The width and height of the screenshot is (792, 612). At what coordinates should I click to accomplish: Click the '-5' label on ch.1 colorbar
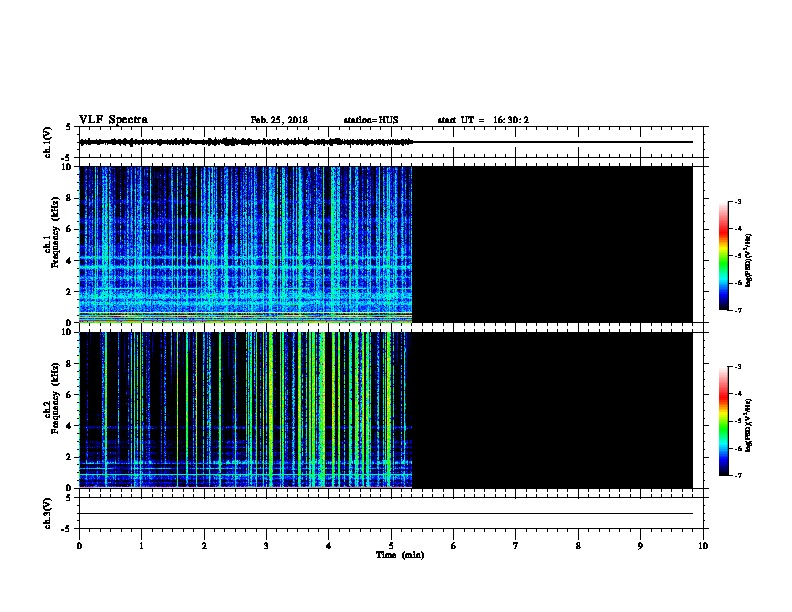737,256
